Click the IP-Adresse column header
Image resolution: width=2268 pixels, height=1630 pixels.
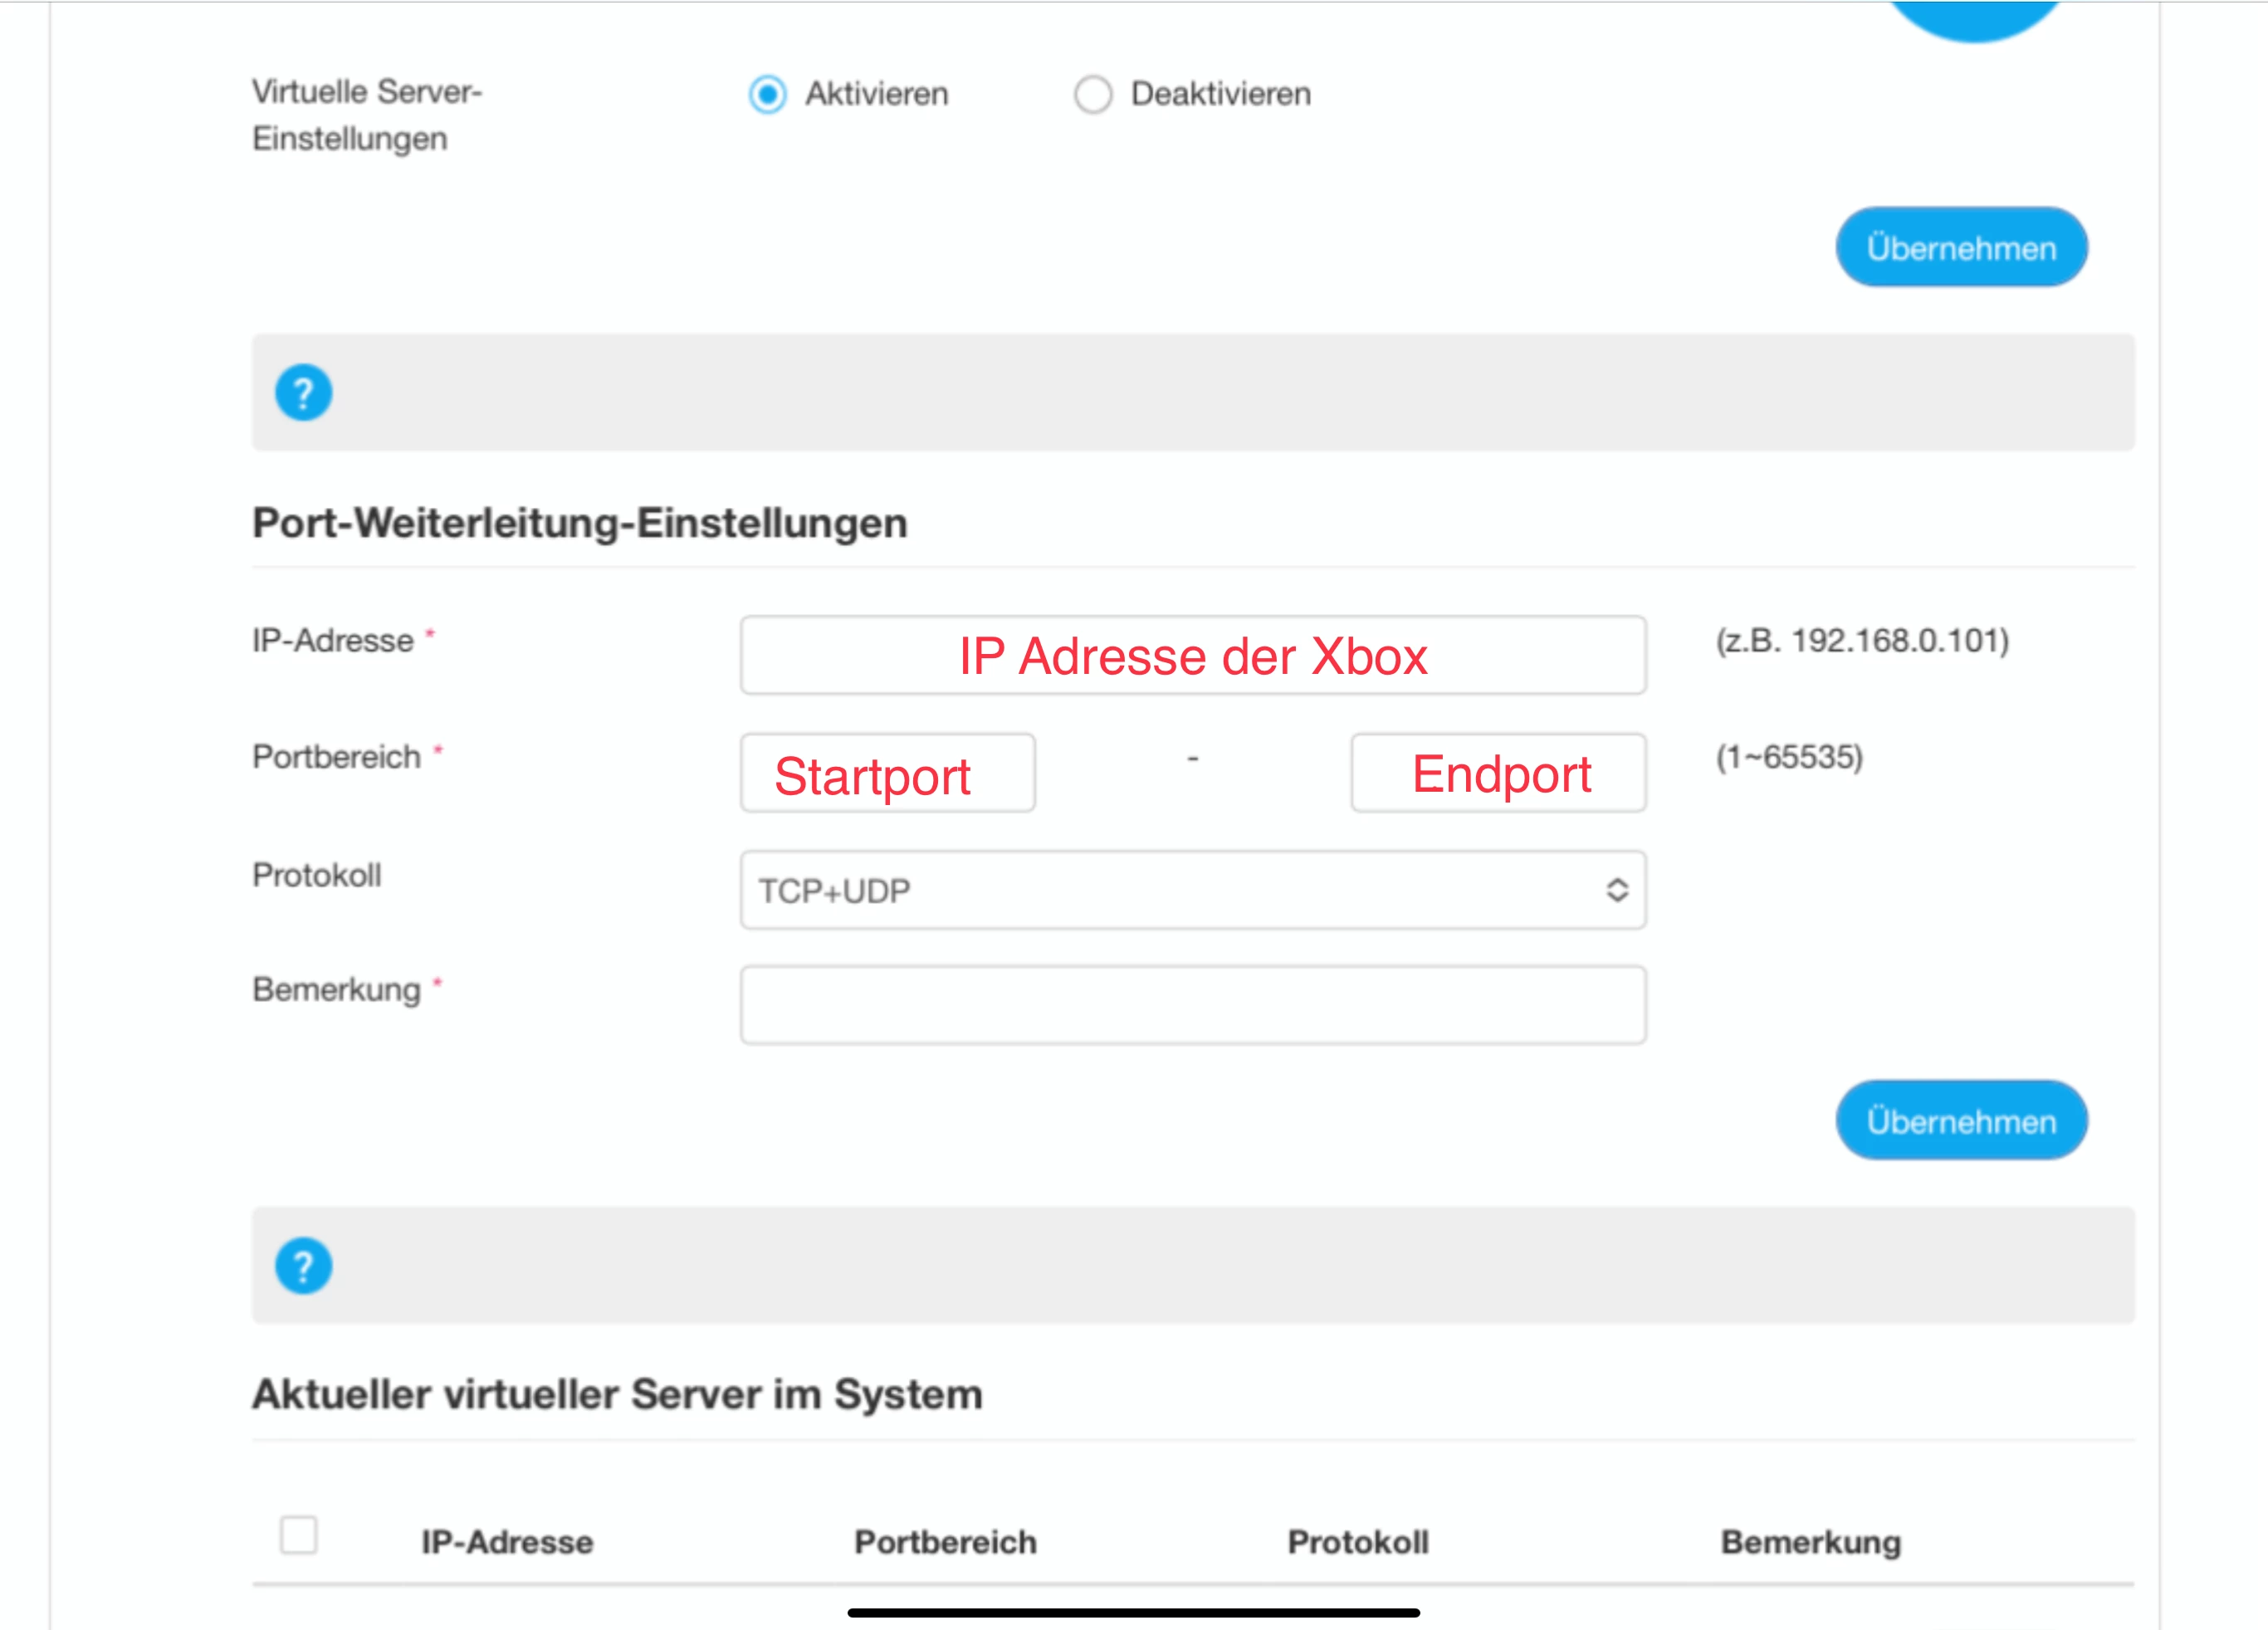[x=507, y=1542]
